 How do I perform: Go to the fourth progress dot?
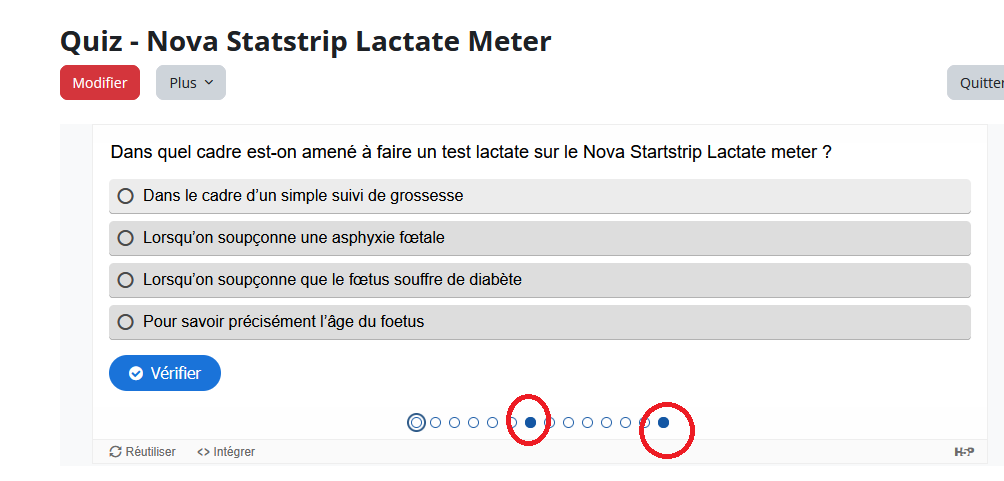[473, 423]
